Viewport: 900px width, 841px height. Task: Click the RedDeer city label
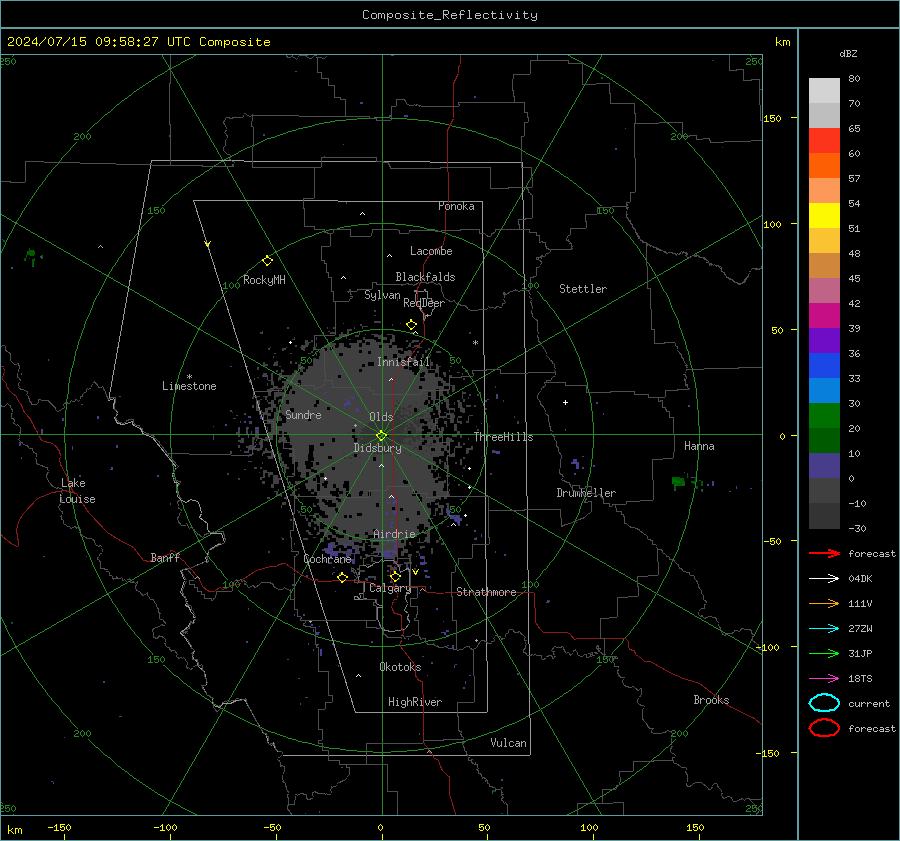424,303
